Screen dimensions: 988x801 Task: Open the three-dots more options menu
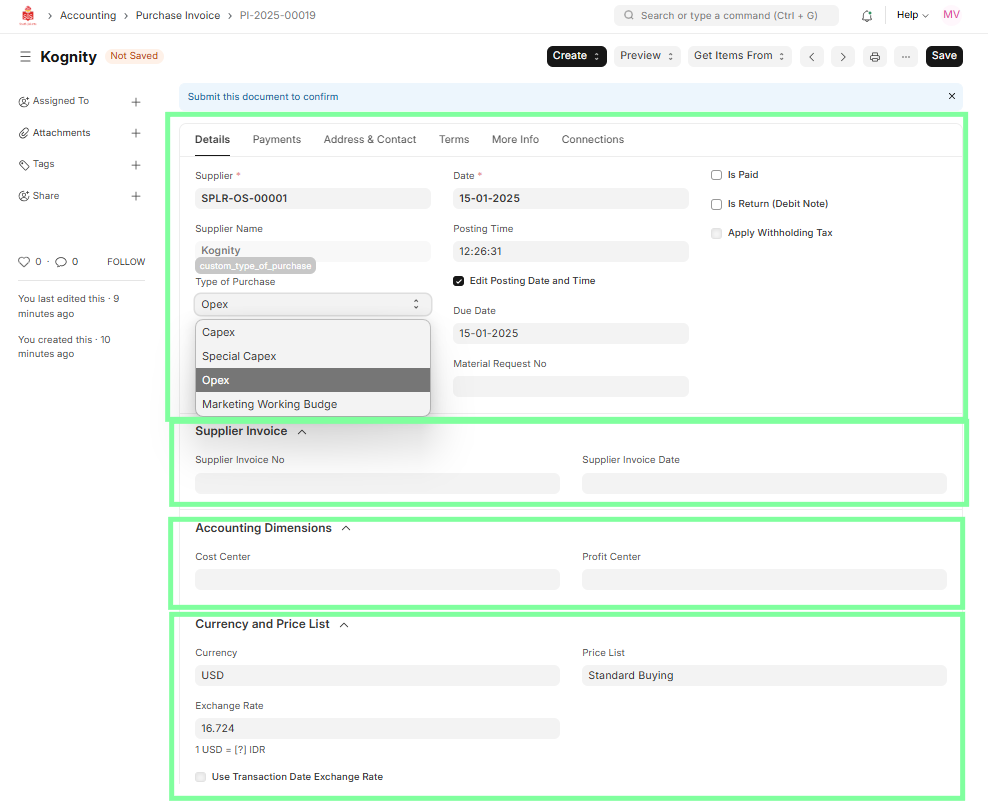(x=906, y=57)
